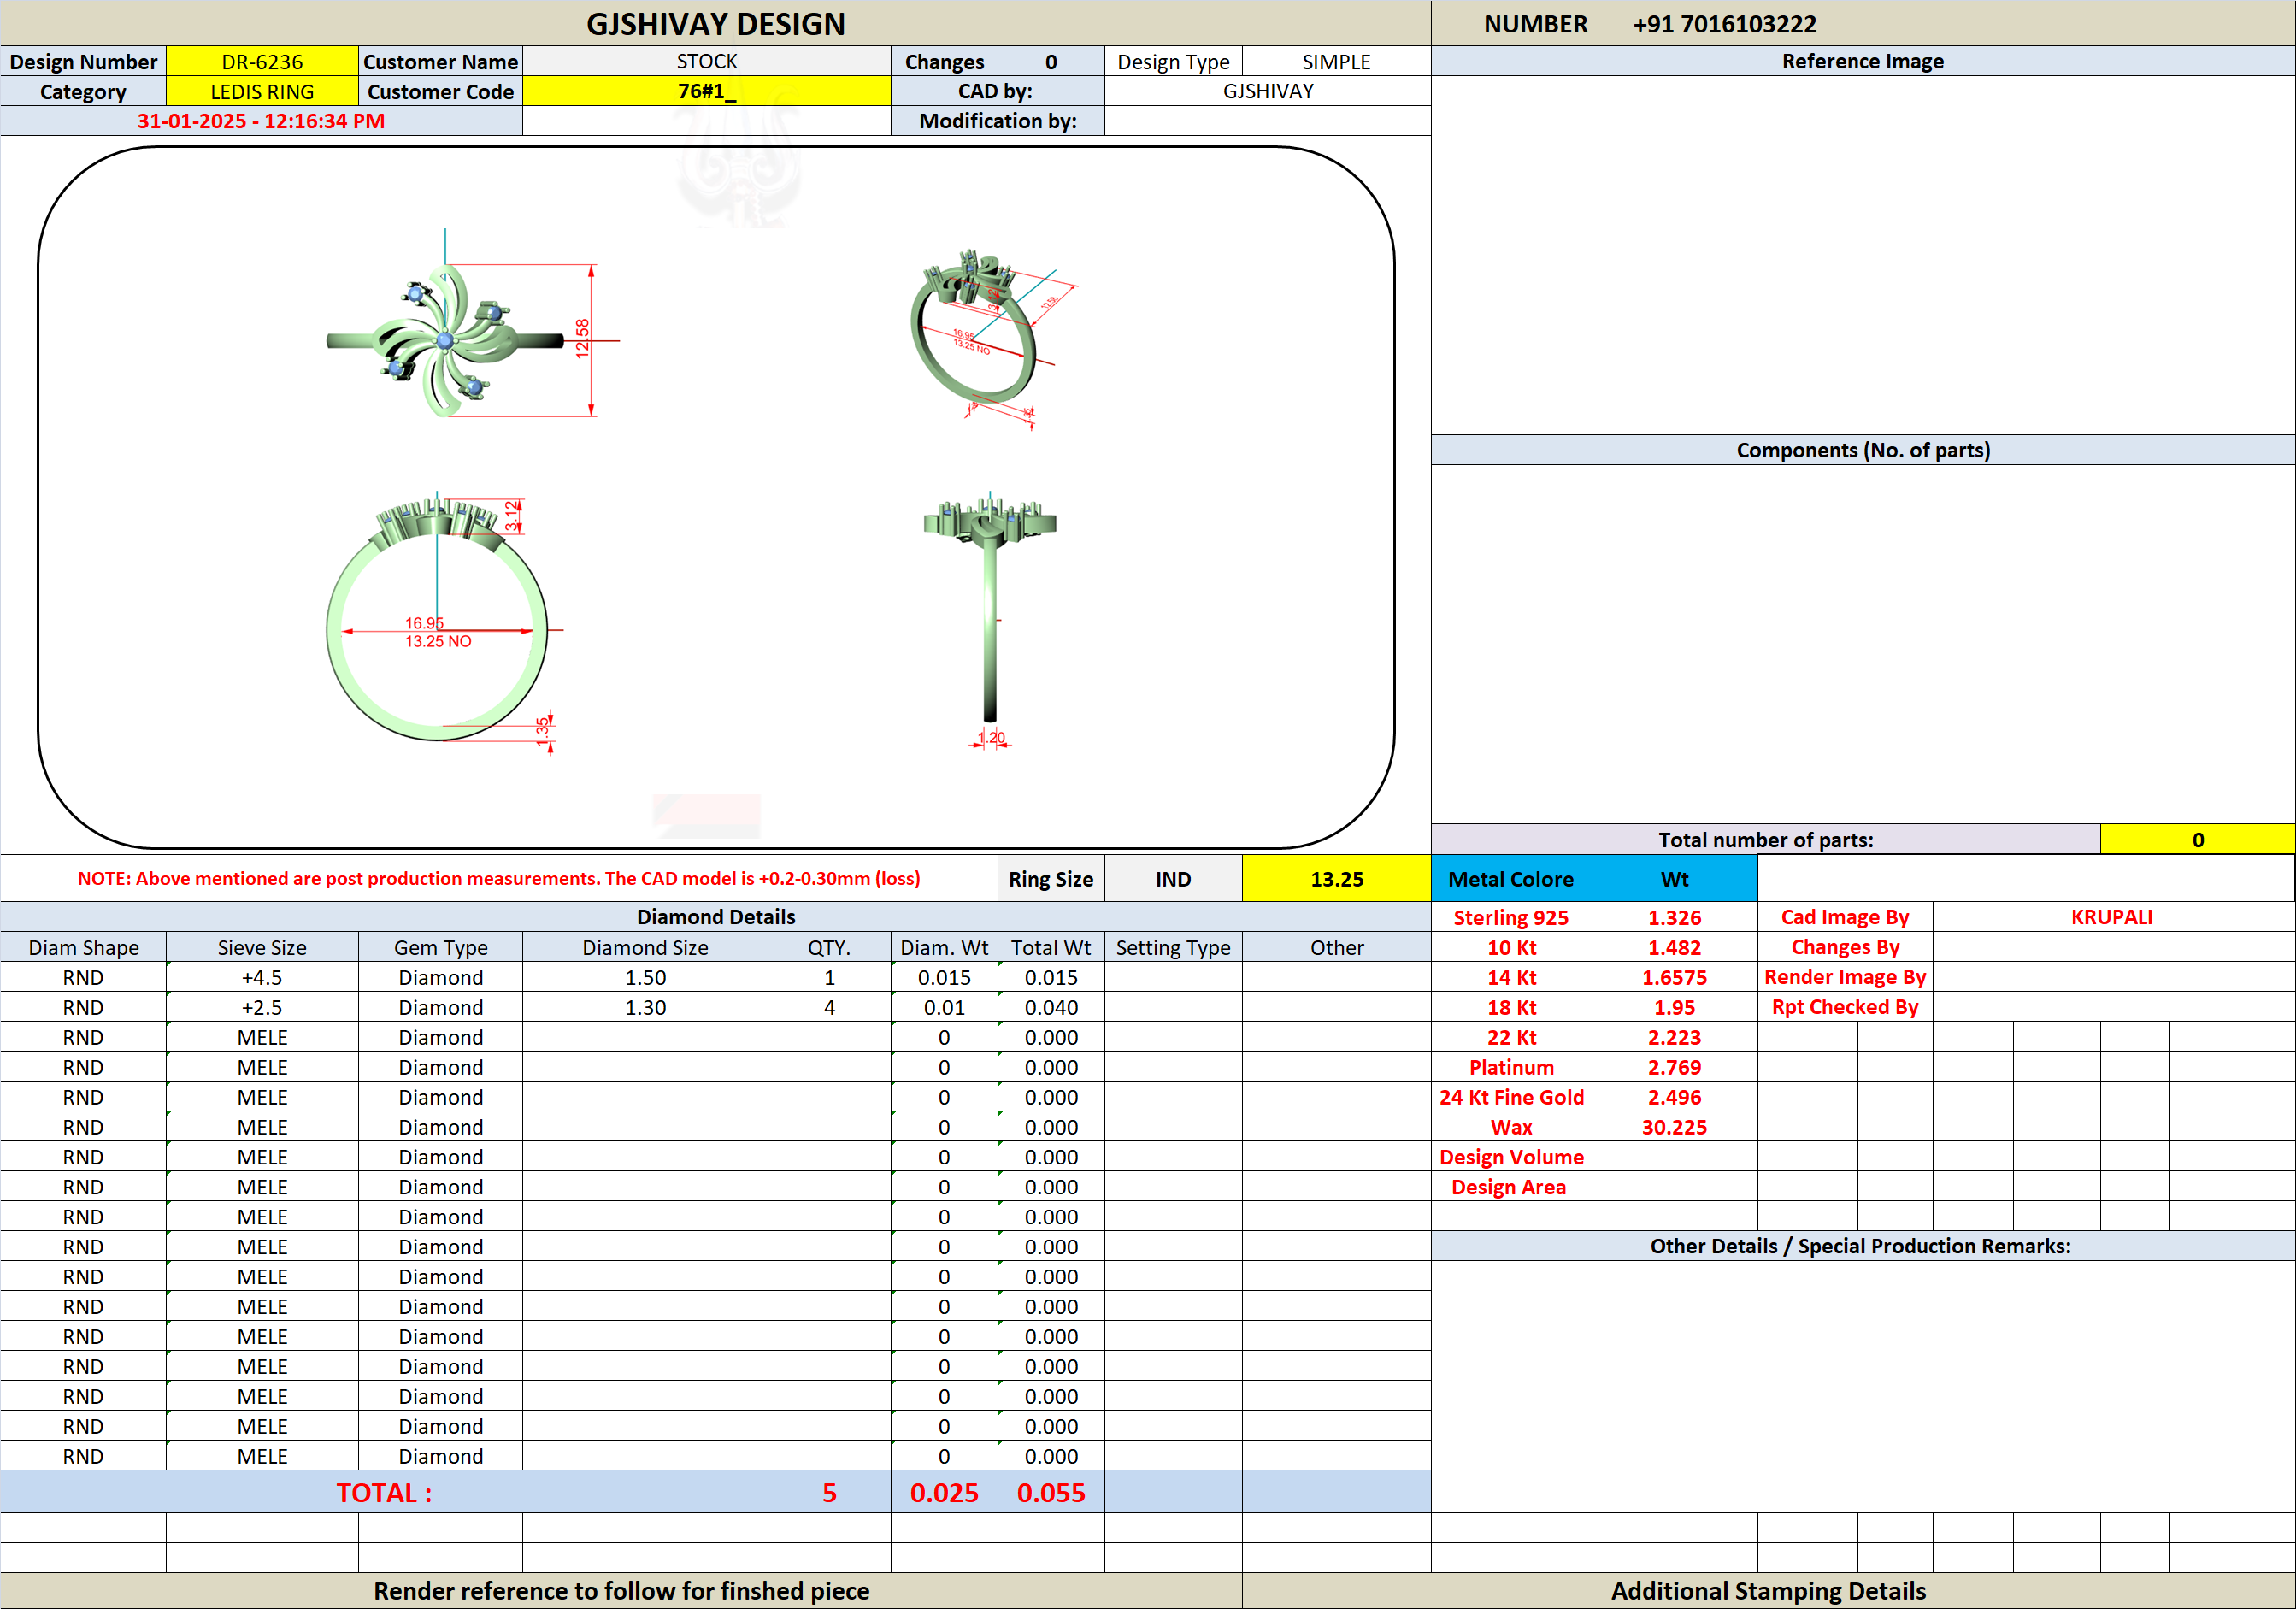Click the side-view ring drawing with 1.20 width

click(990, 620)
